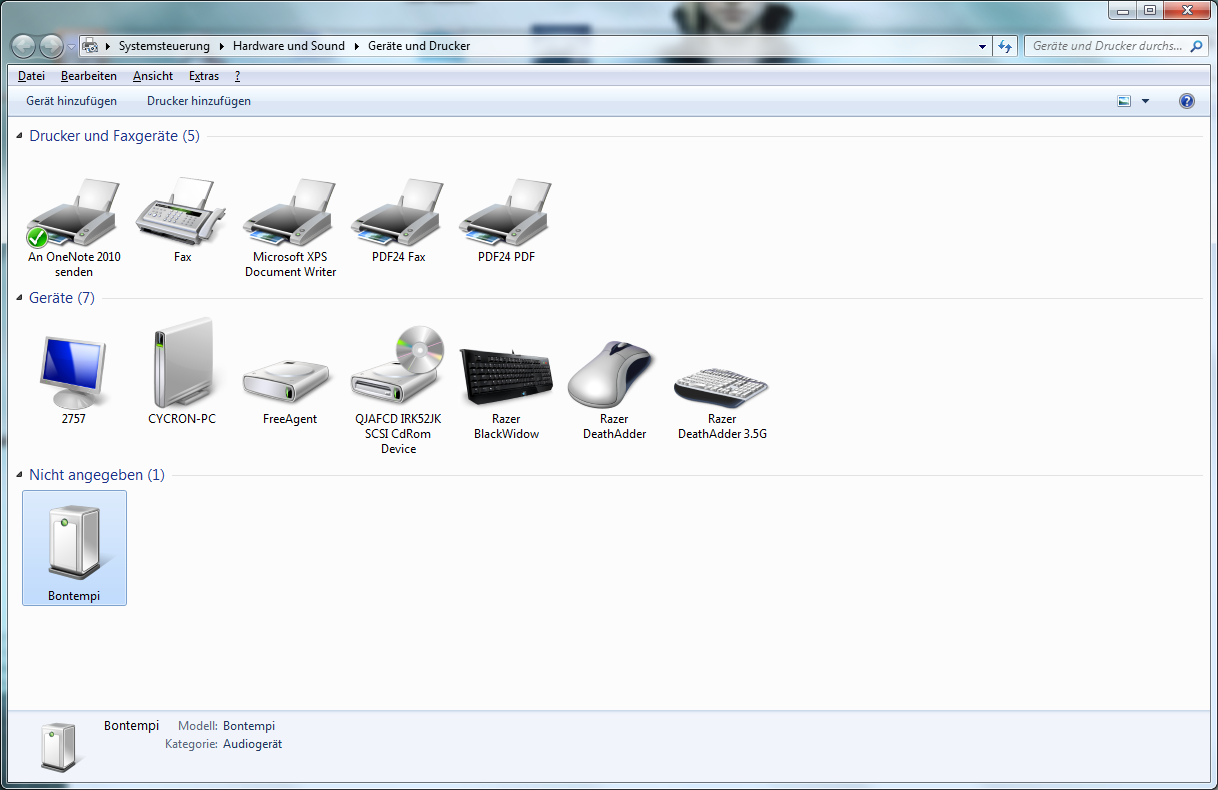Open the address bar history dropdown

click(982, 46)
